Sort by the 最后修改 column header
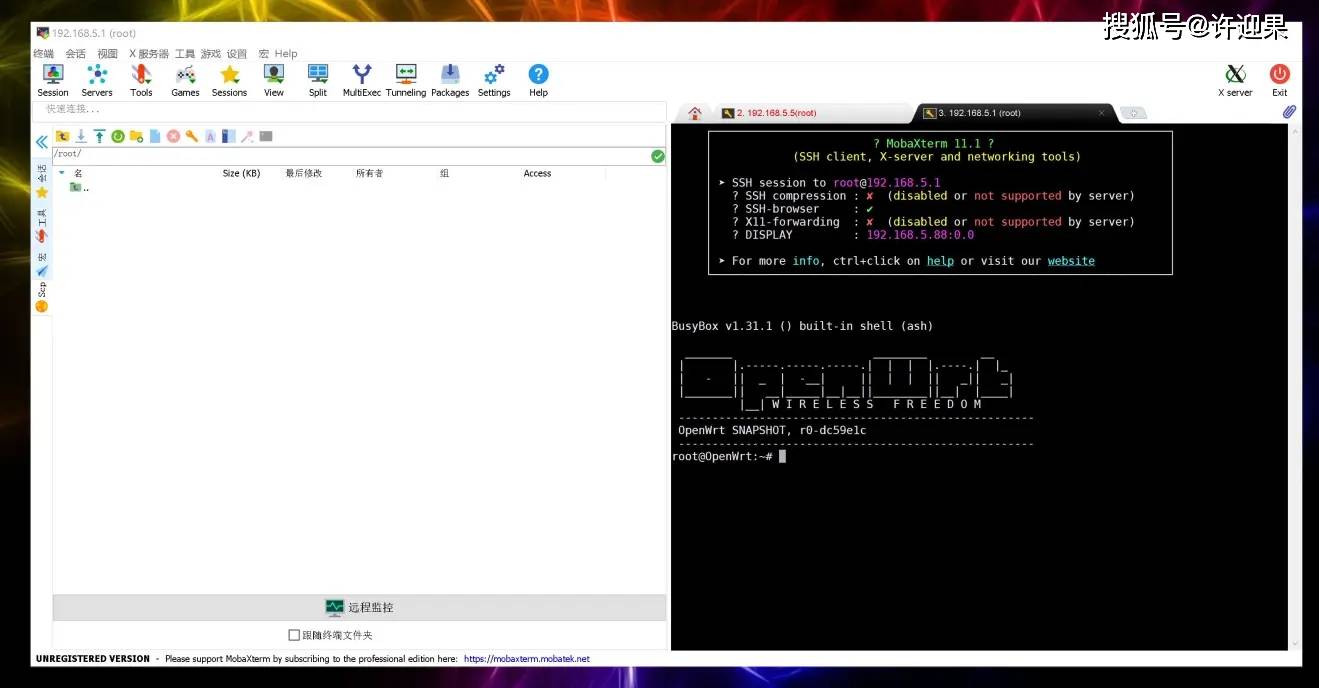The width and height of the screenshot is (1319, 688). [304, 173]
